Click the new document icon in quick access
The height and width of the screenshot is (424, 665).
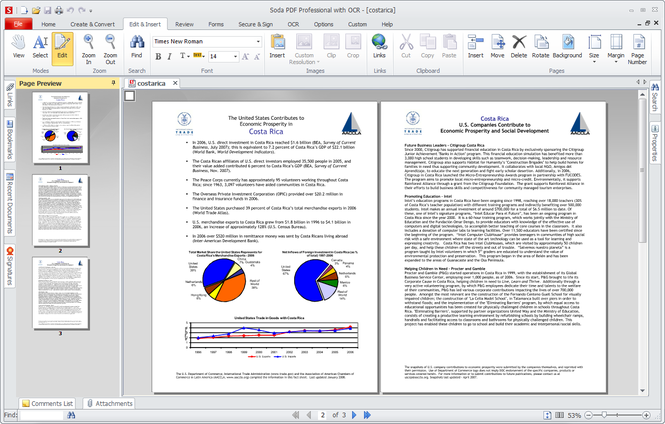tap(24, 10)
